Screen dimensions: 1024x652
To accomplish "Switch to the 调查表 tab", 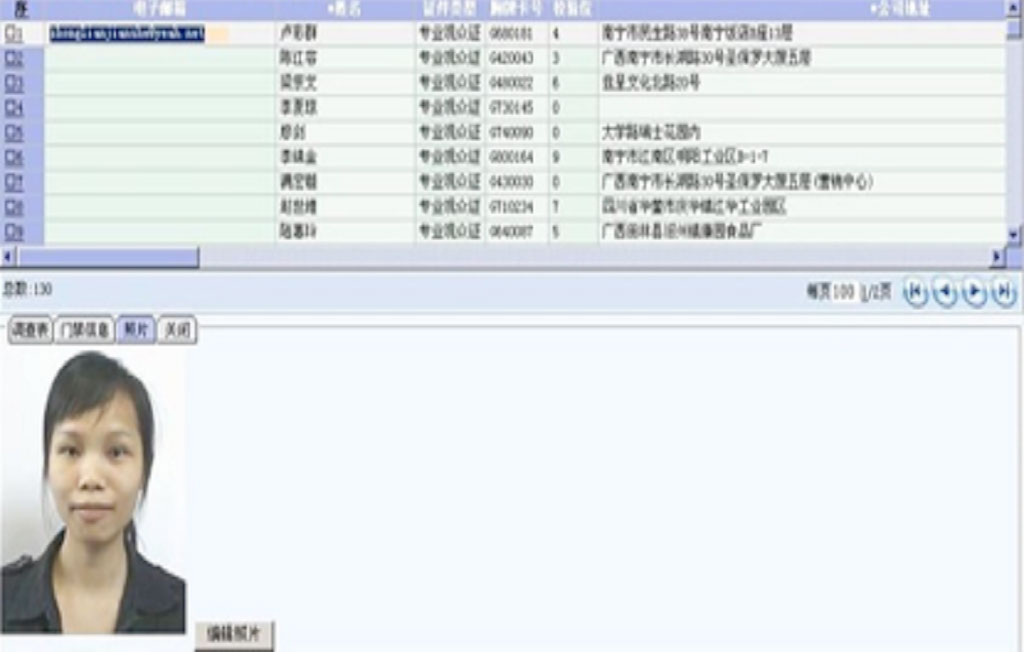I will tap(30, 331).
